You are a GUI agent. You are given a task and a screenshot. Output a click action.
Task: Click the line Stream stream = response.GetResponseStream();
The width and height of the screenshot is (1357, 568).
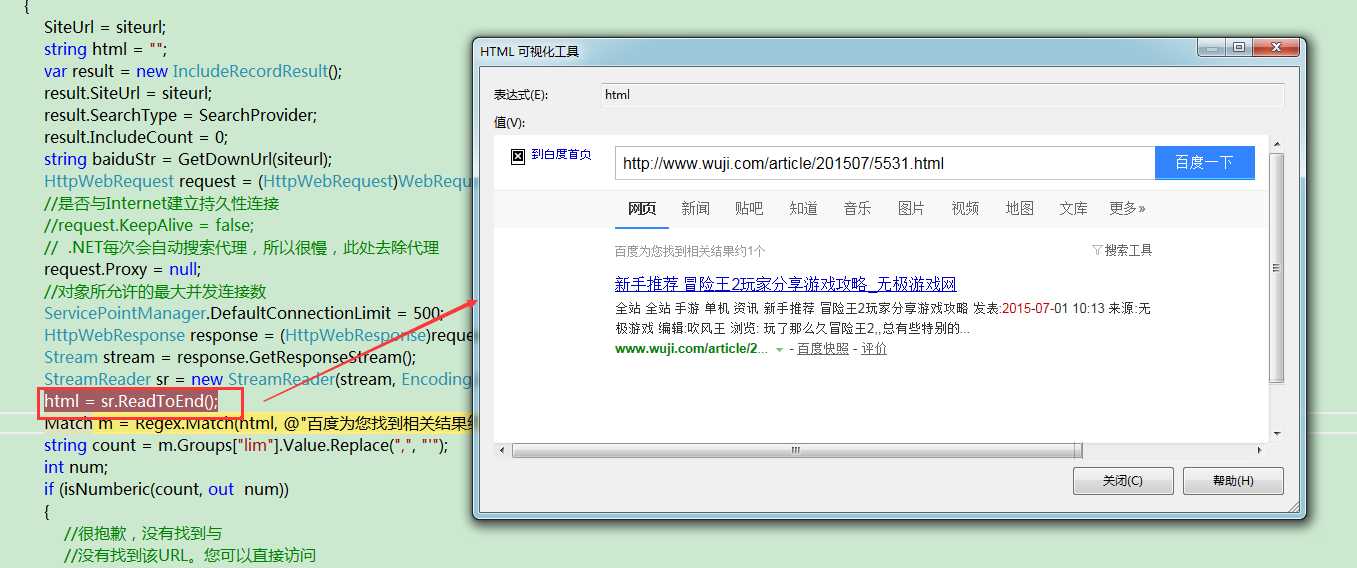(230, 357)
